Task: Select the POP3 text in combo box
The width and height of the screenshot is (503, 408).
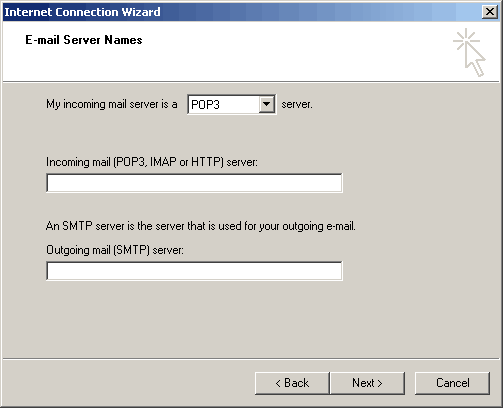Action: tap(205, 105)
